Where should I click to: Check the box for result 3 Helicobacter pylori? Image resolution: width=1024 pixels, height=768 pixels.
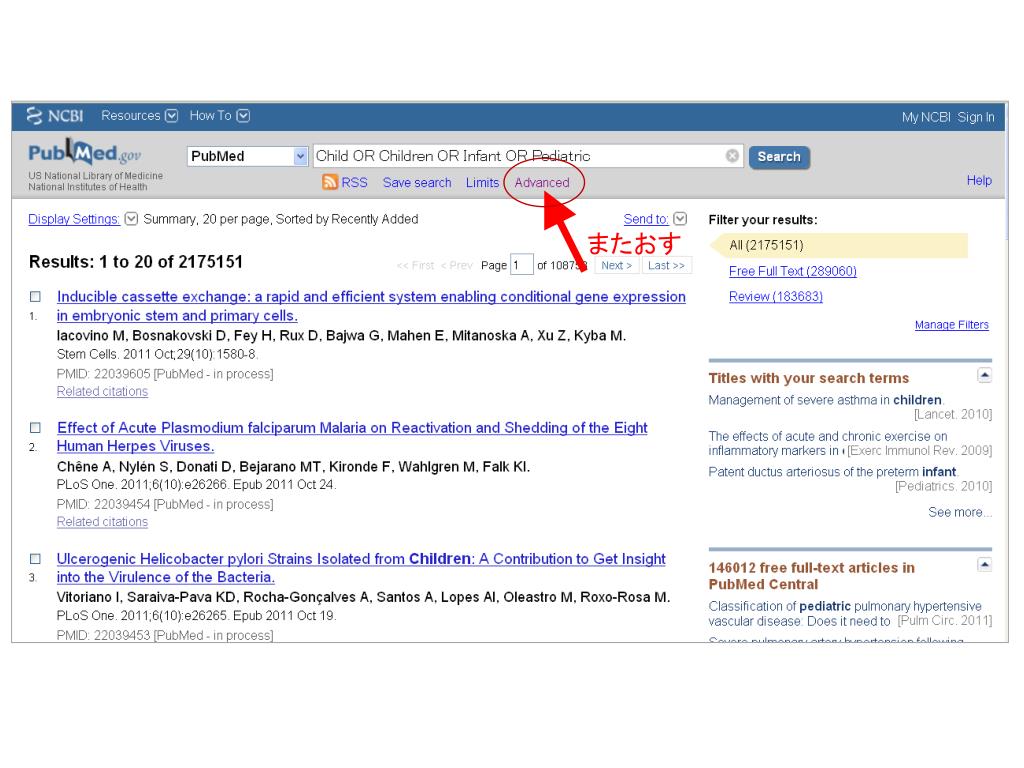[35, 559]
